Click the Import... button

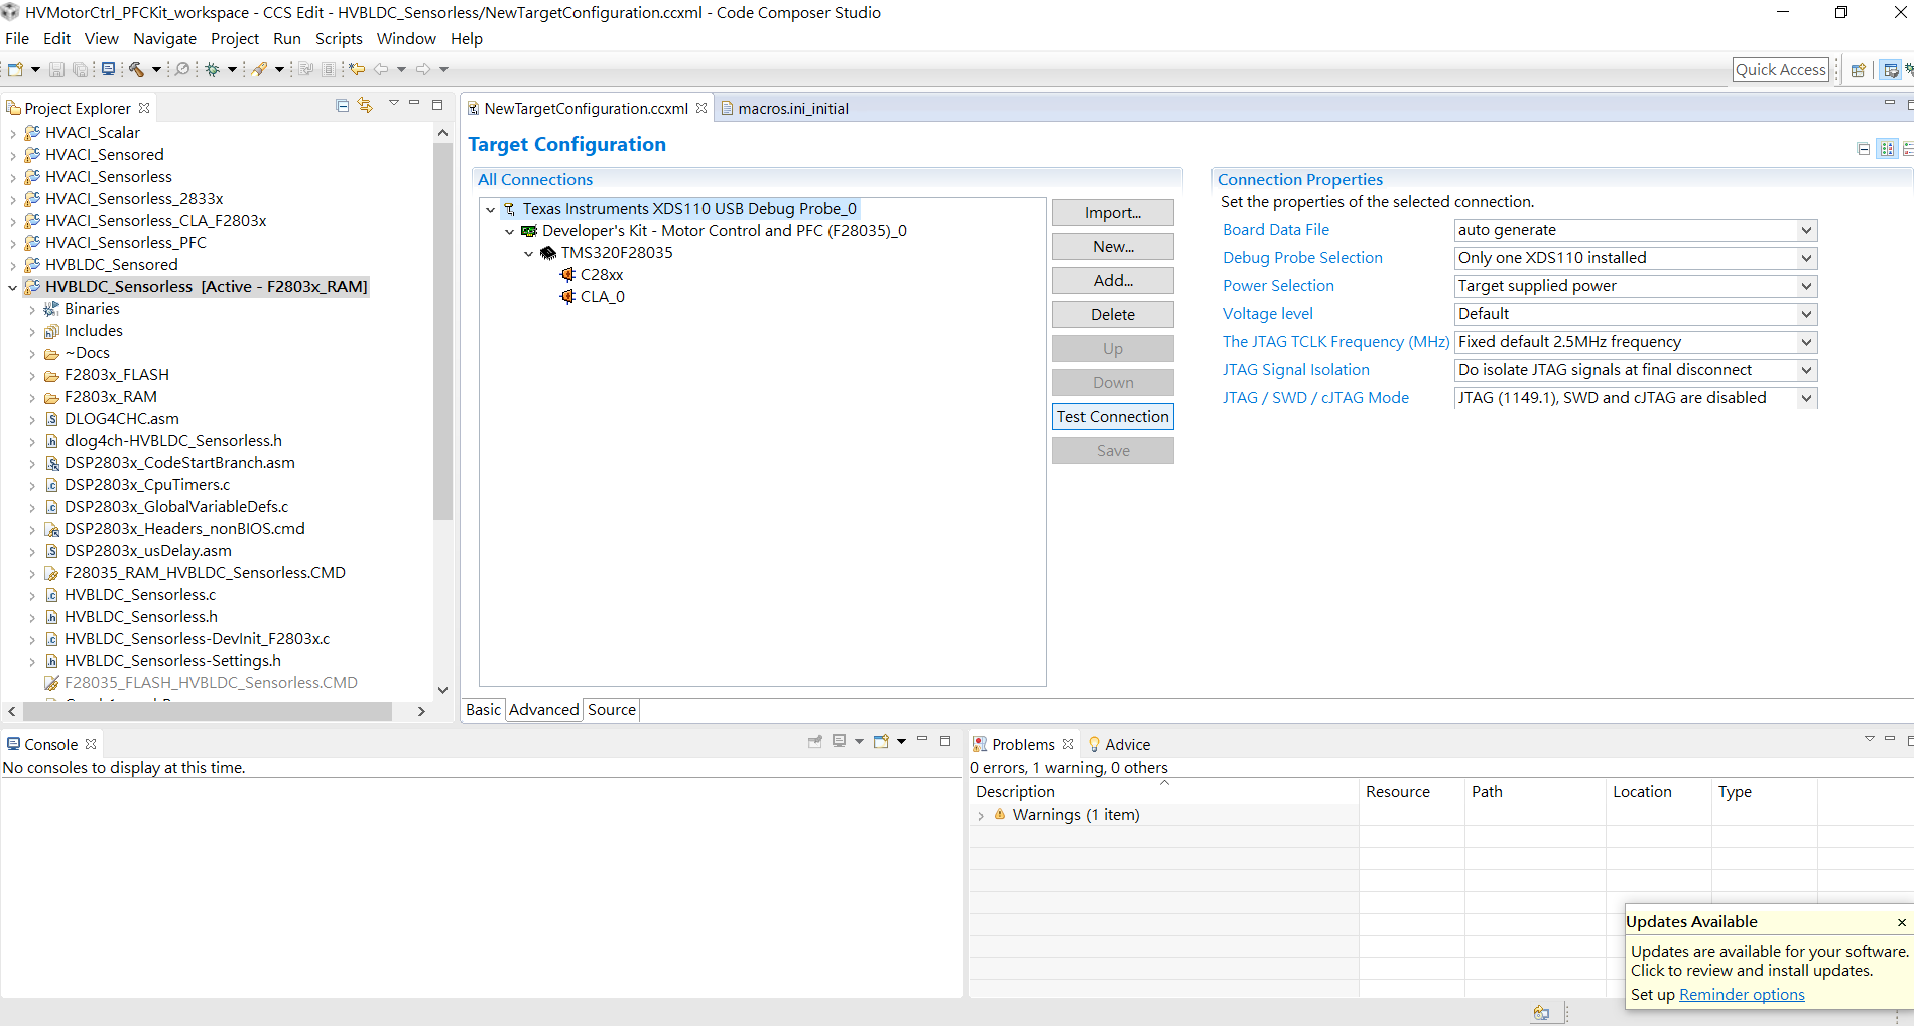(1113, 213)
